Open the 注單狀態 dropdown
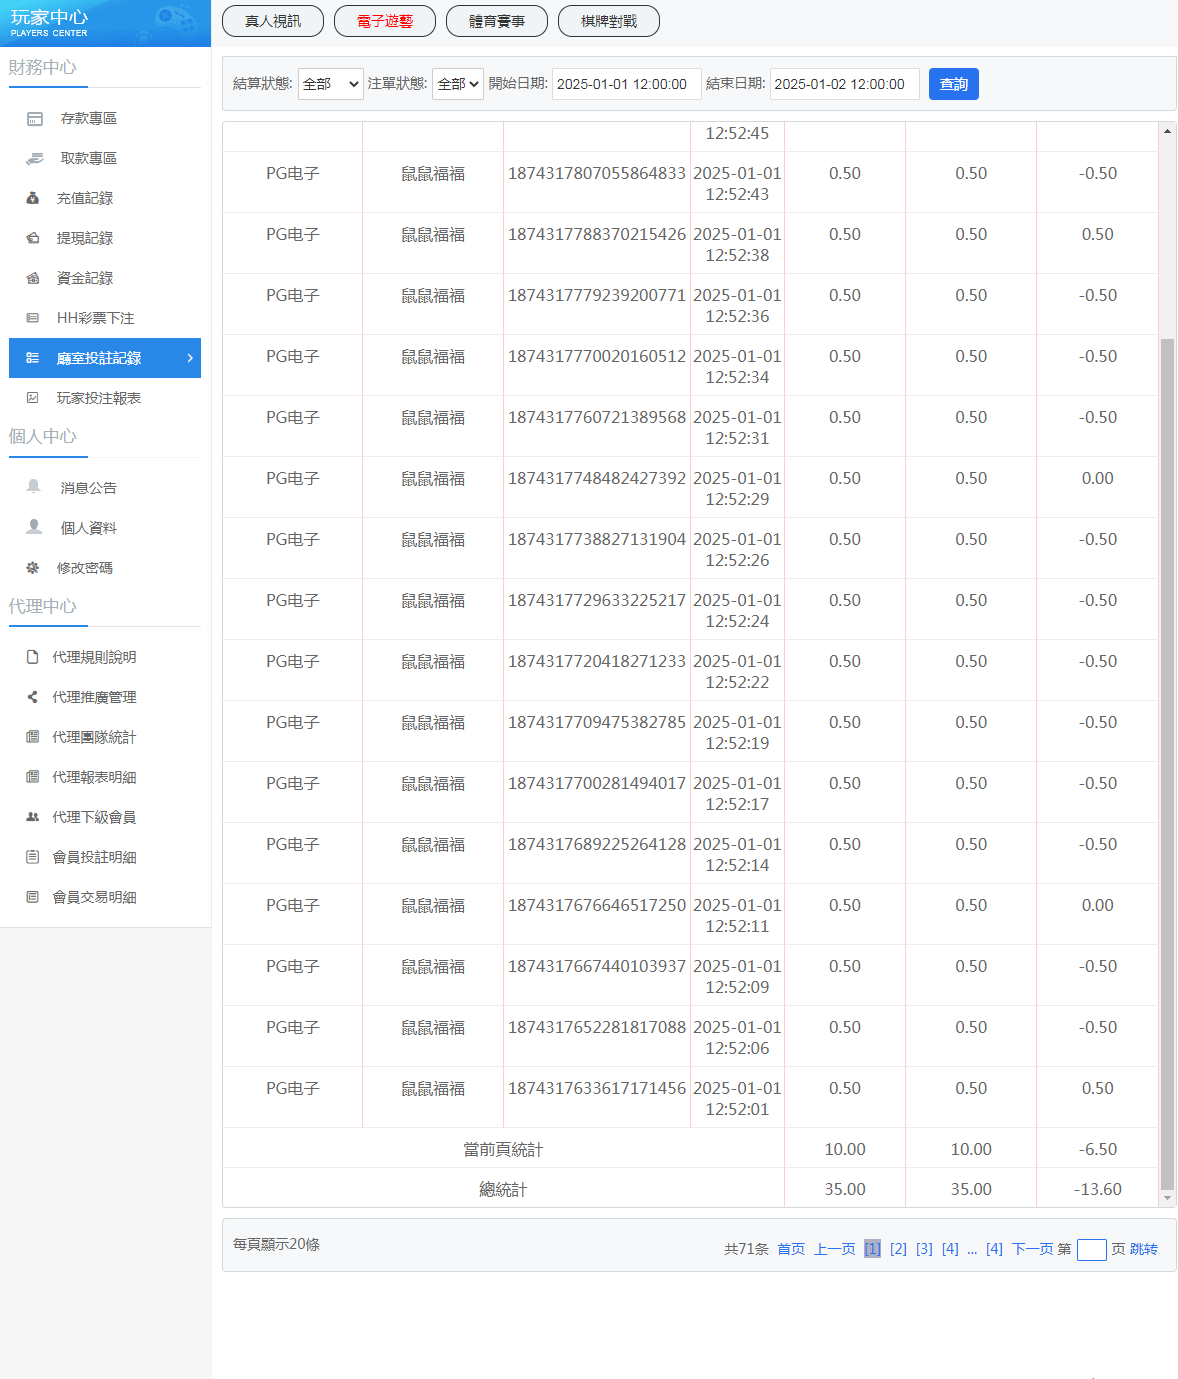Image resolution: width=1178 pixels, height=1379 pixels. point(457,84)
